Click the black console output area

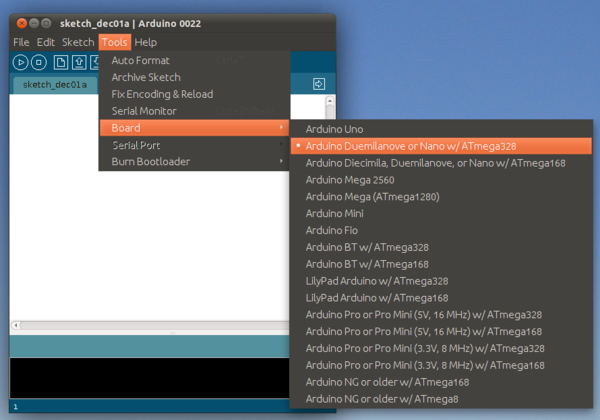[149, 378]
